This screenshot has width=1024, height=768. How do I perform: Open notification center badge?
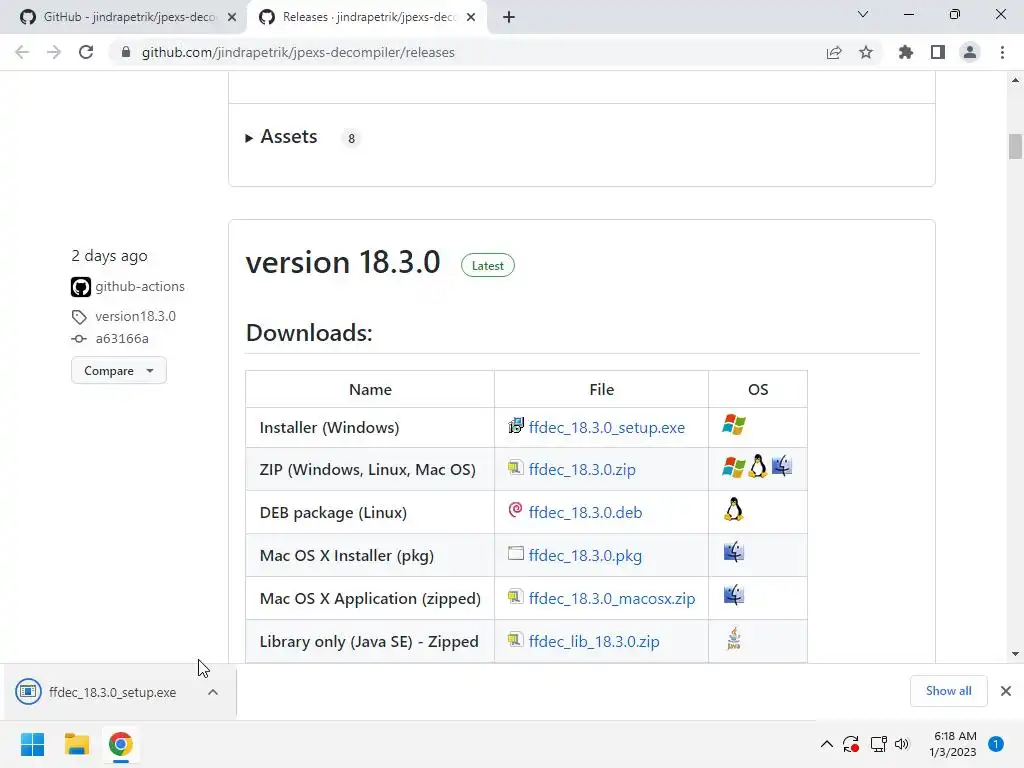coord(996,744)
